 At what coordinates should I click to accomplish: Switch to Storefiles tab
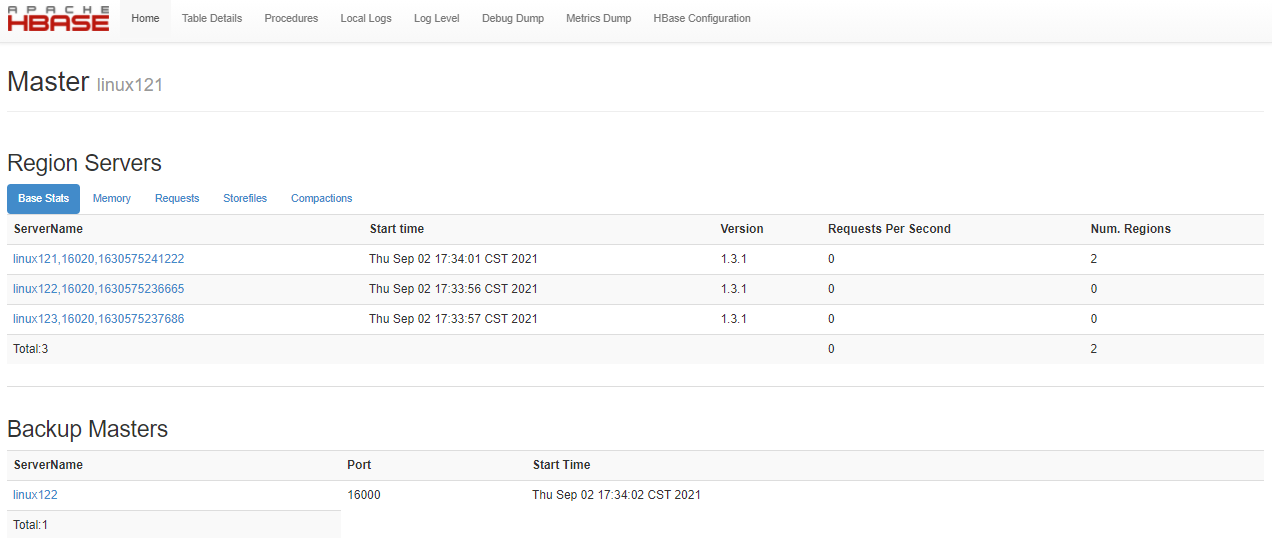click(x=245, y=199)
